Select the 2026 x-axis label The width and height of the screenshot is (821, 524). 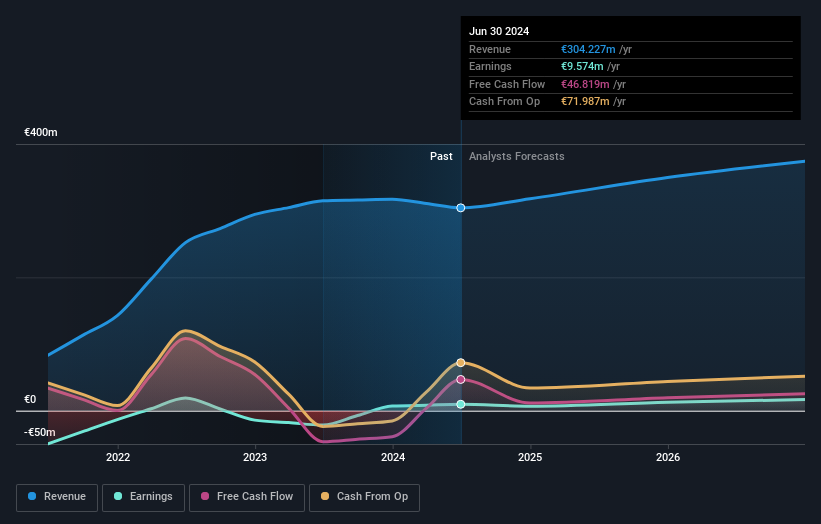[668, 457]
